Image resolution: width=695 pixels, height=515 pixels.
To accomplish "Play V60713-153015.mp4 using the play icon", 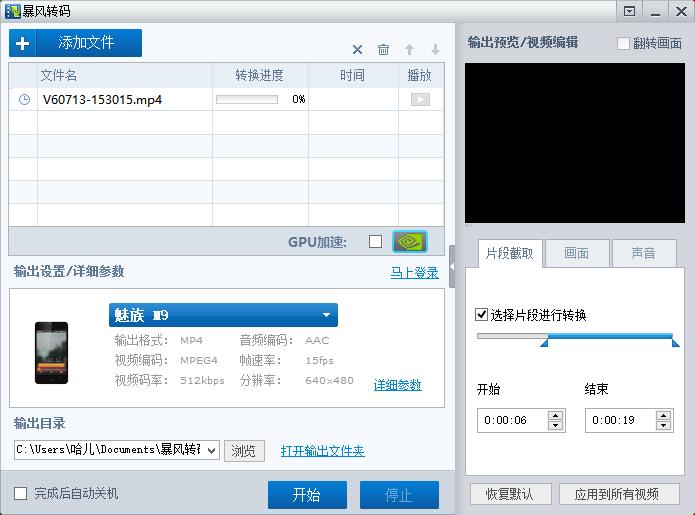I will (x=420, y=99).
